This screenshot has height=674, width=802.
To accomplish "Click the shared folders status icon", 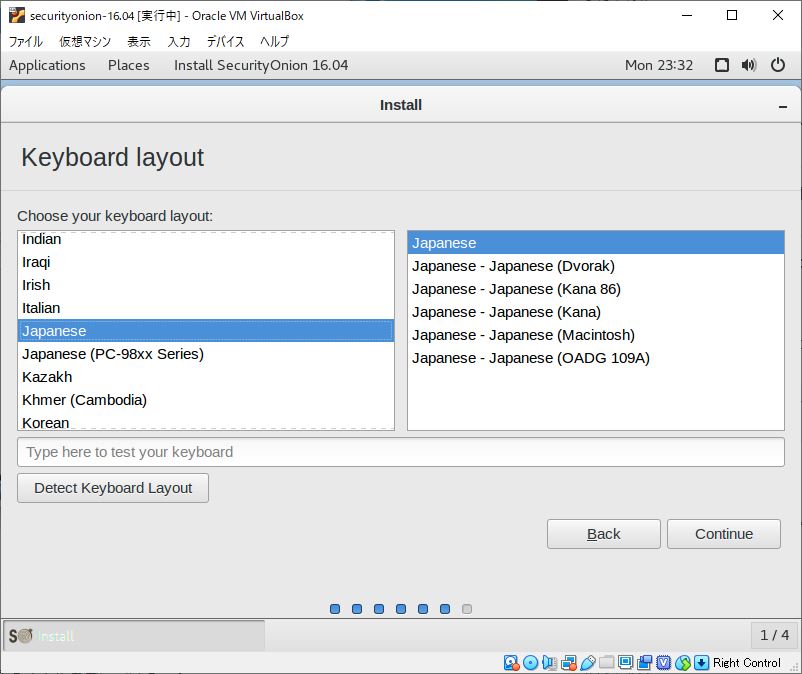I will (606, 663).
